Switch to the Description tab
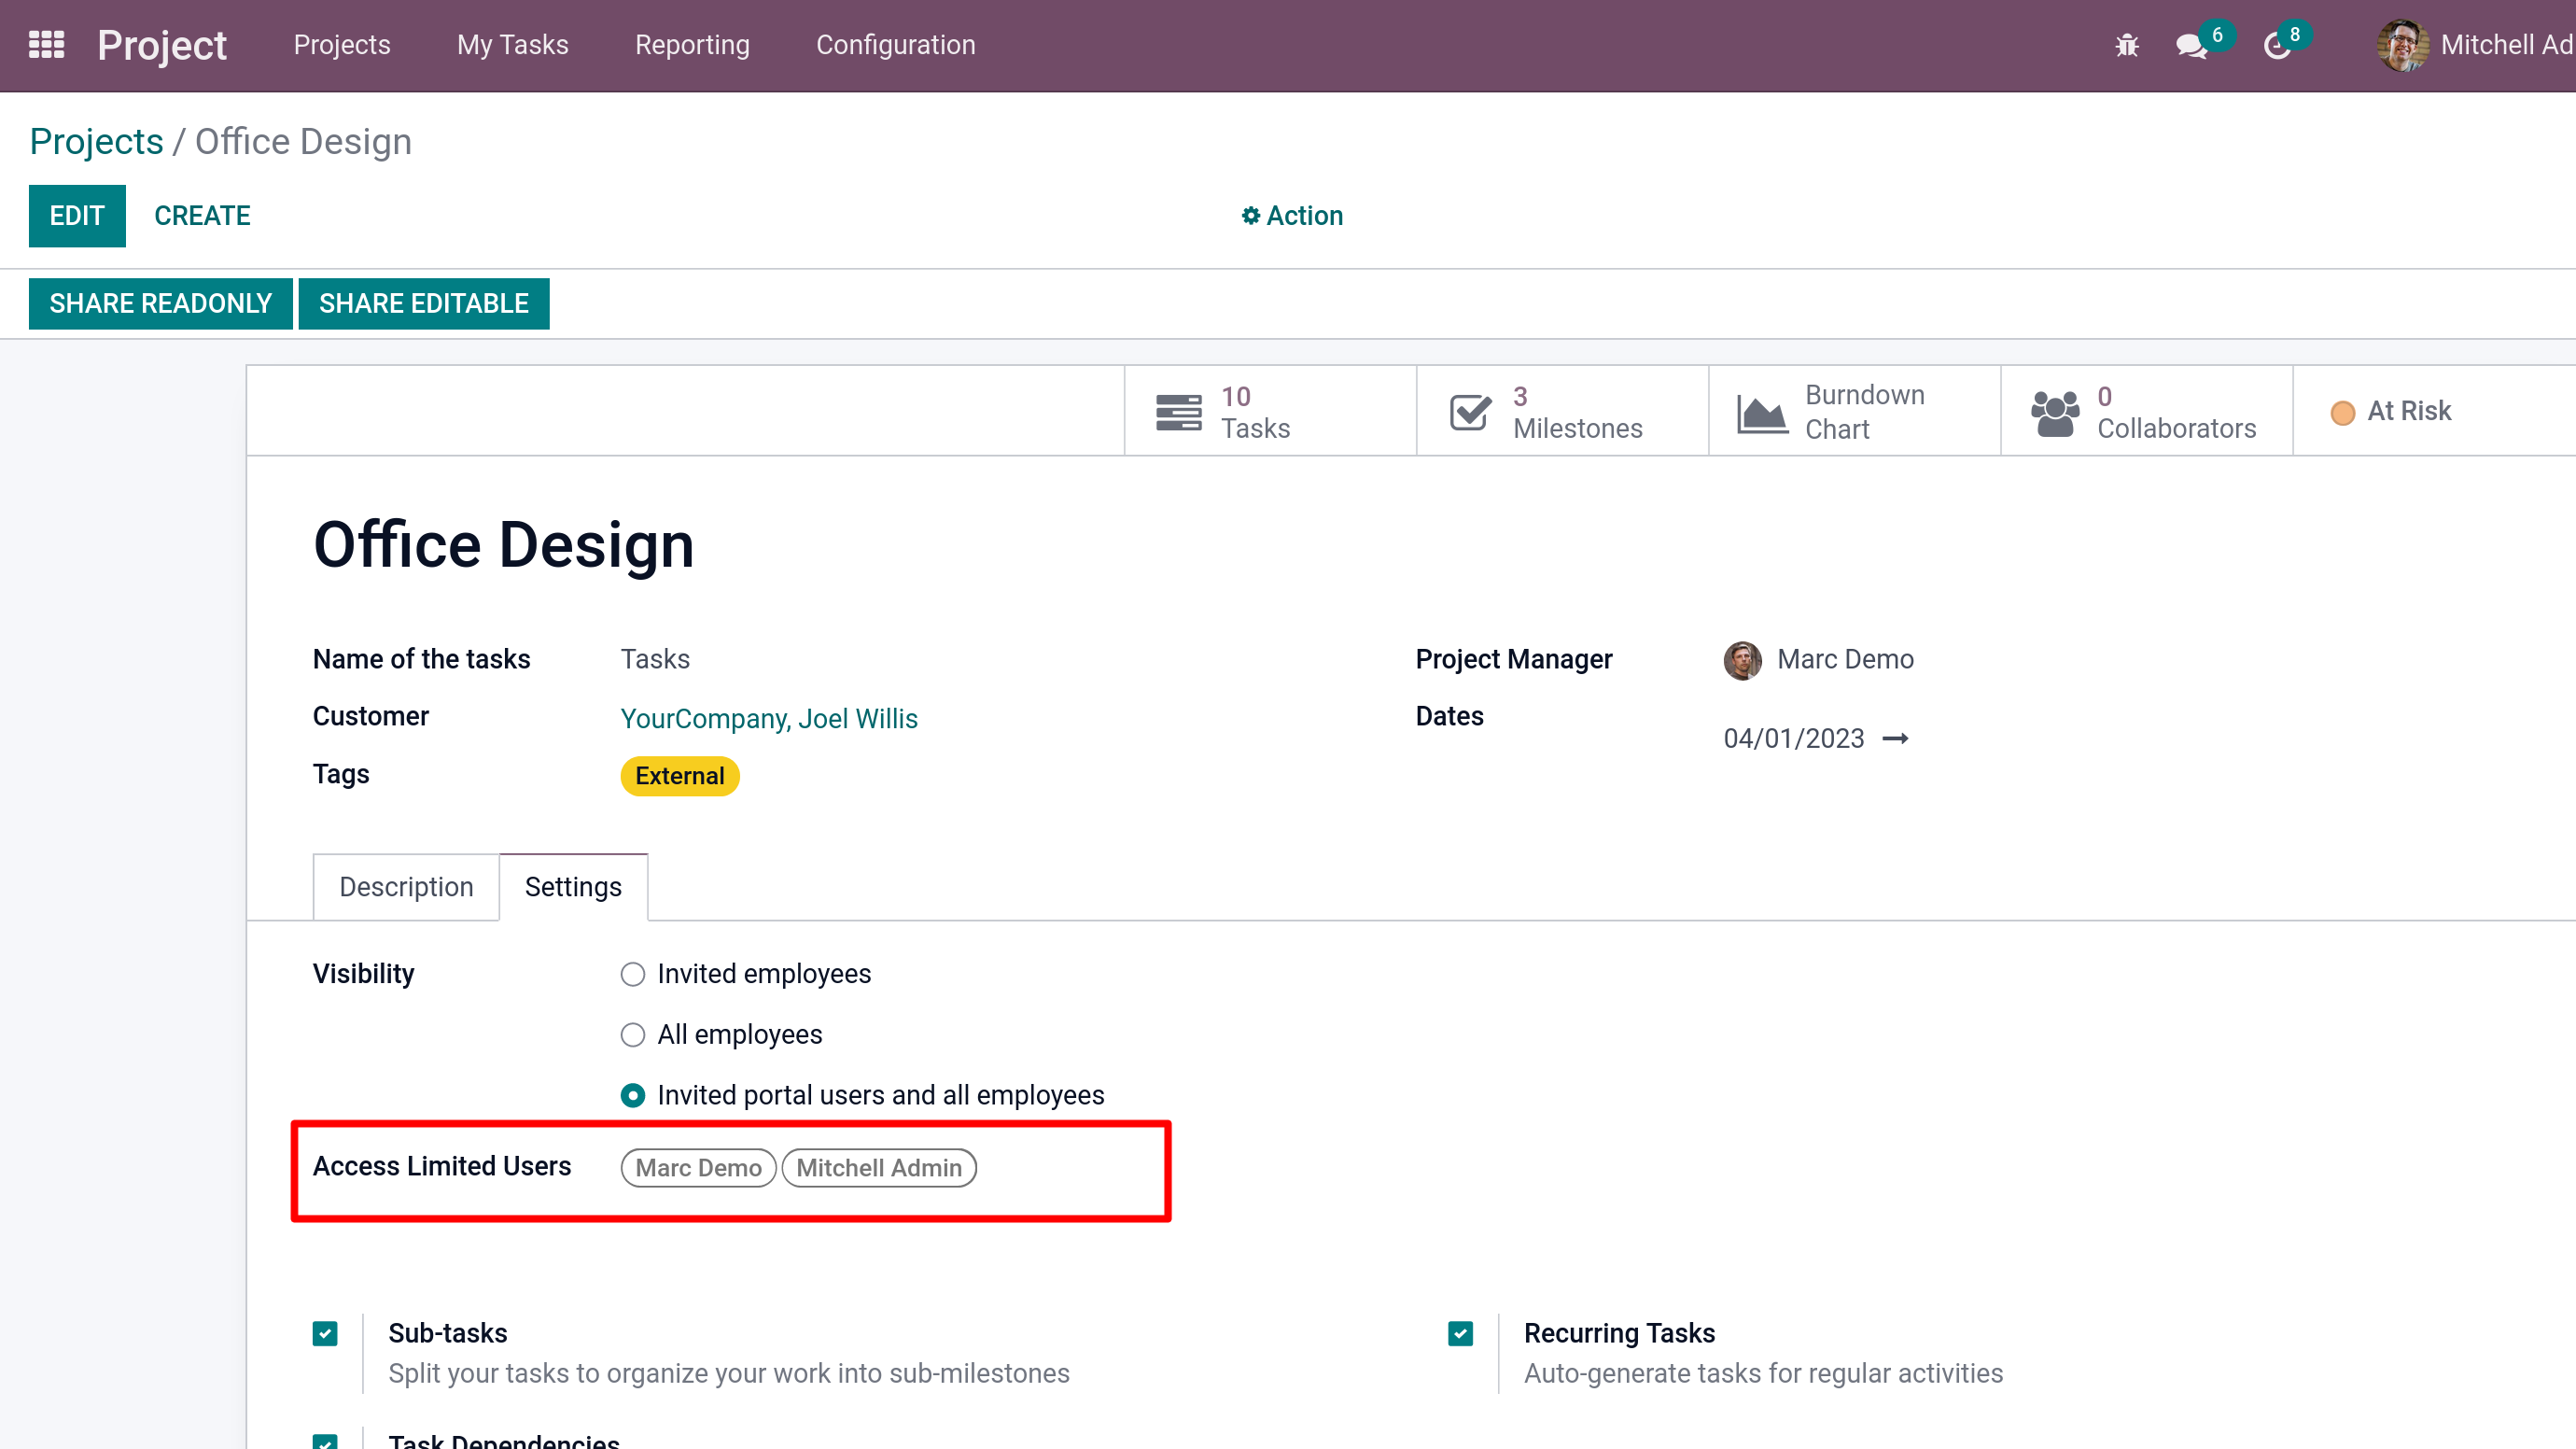Screen dimensions: 2576x1449 pos(406,887)
